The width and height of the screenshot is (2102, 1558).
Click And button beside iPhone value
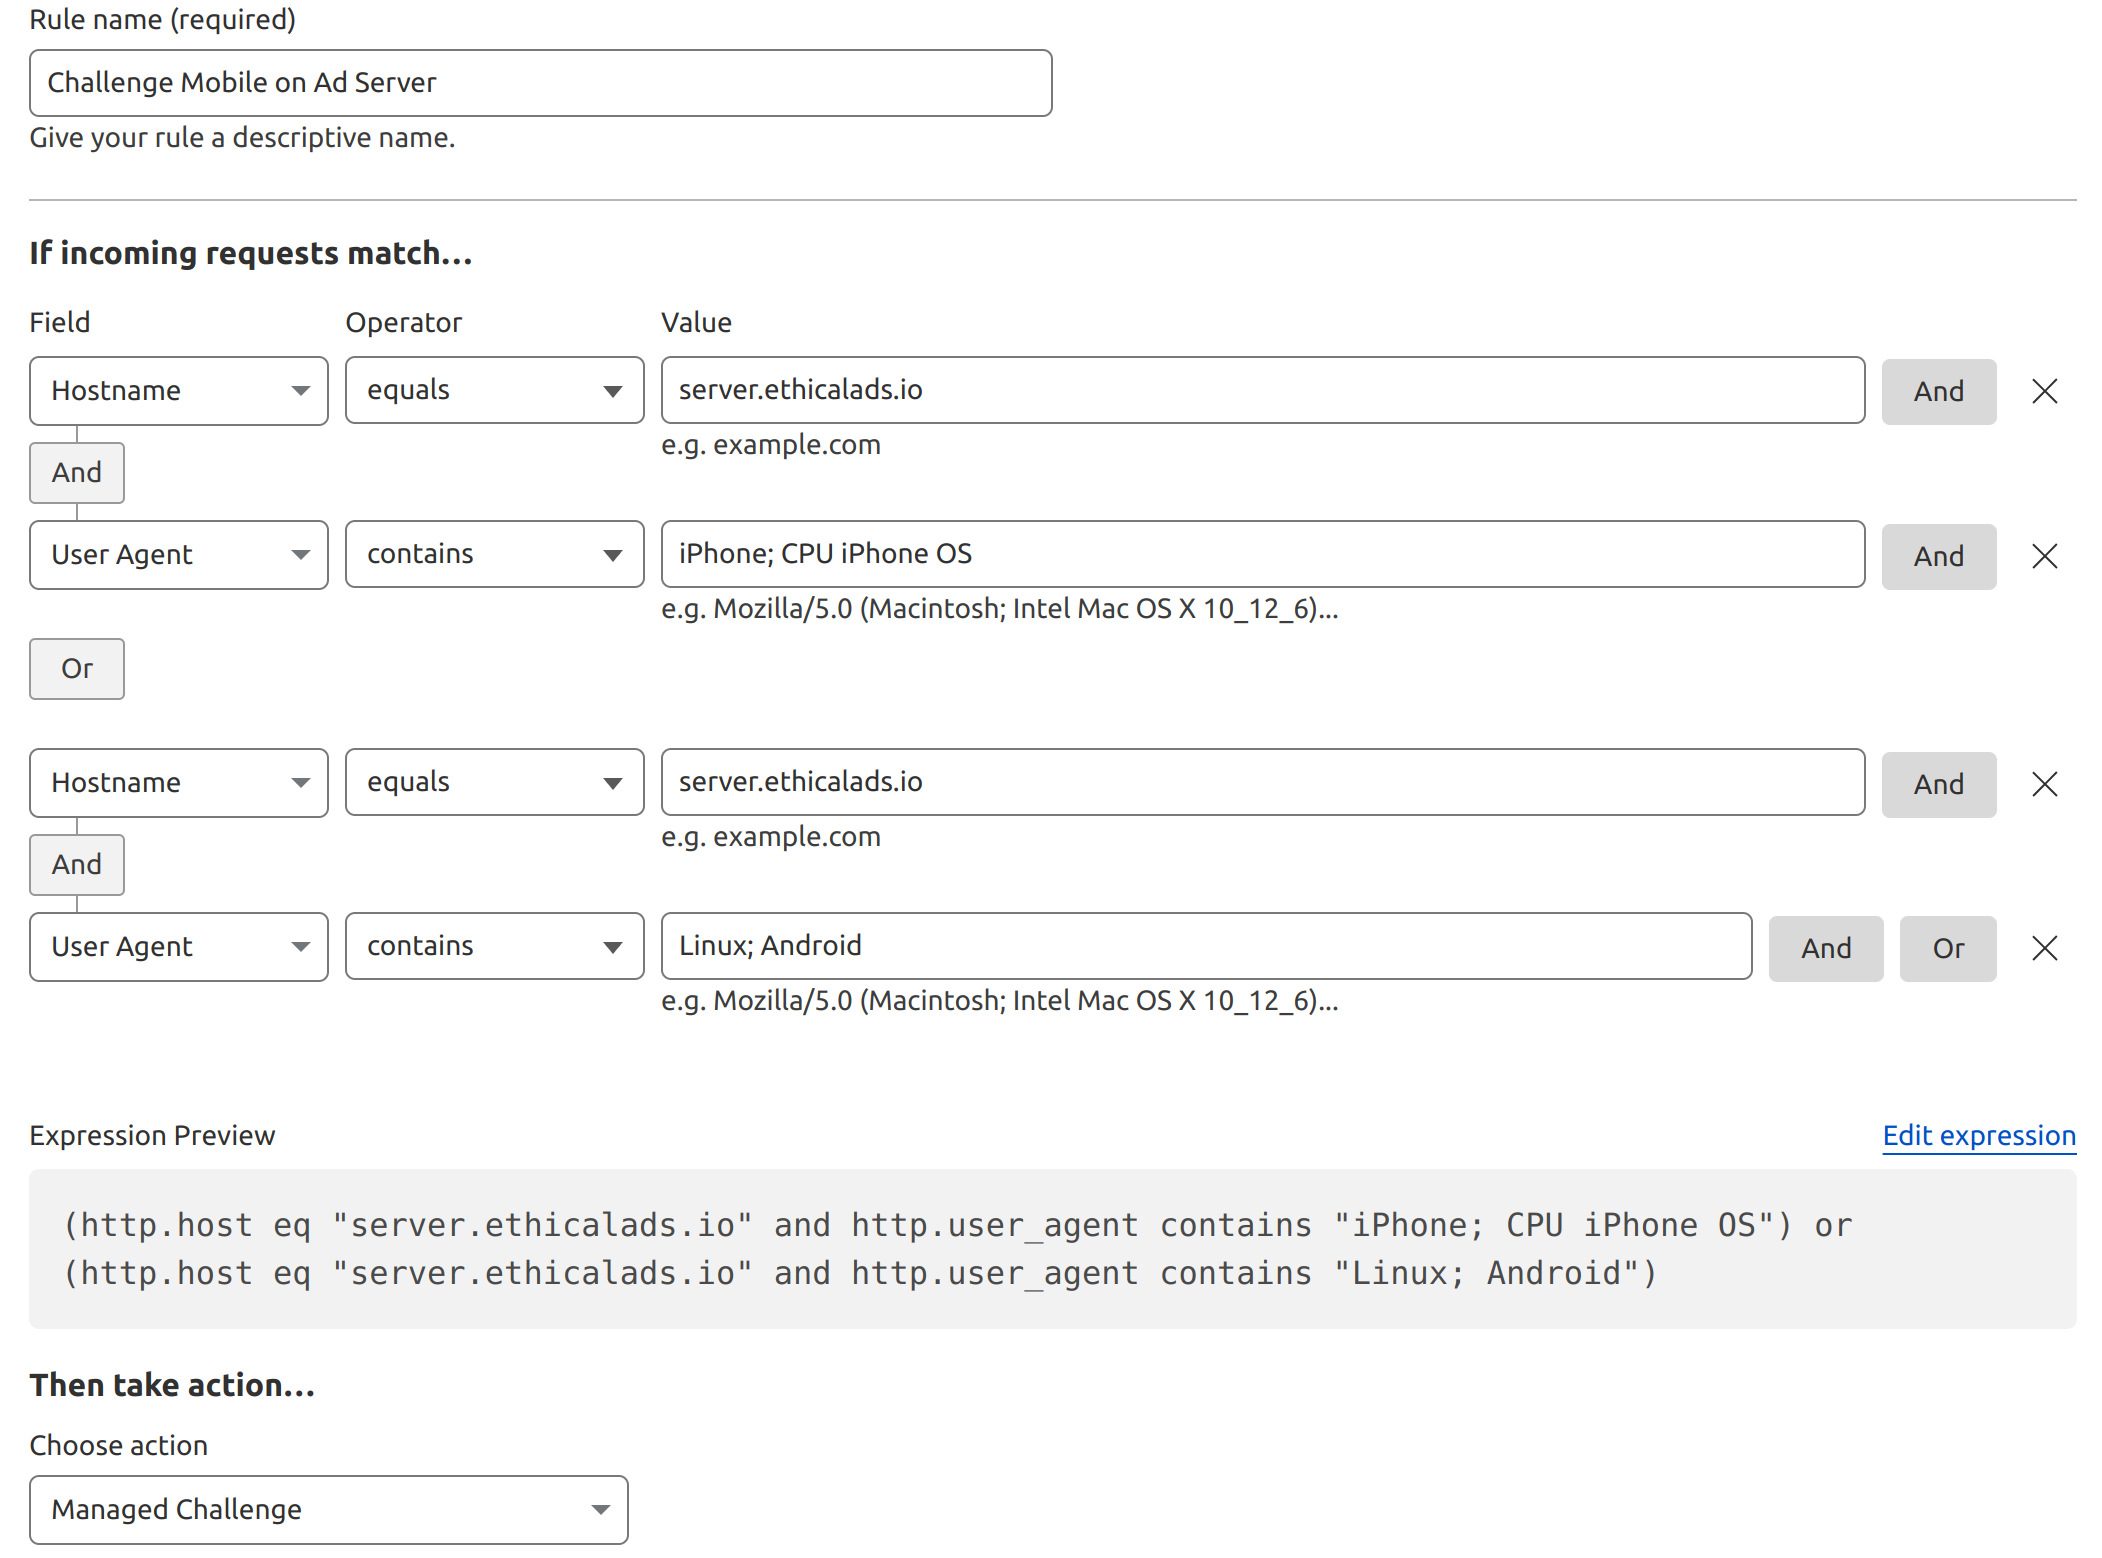[1938, 557]
